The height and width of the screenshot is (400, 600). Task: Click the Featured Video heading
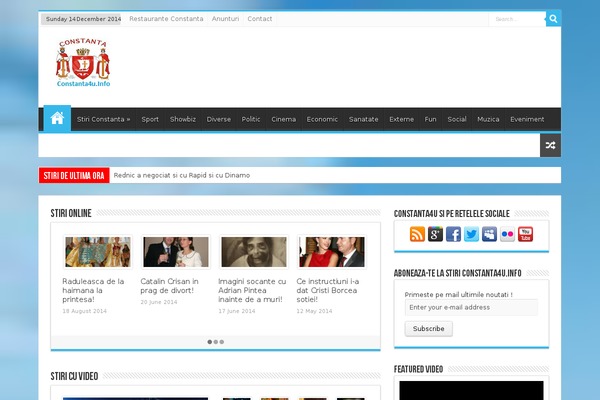[x=418, y=369]
